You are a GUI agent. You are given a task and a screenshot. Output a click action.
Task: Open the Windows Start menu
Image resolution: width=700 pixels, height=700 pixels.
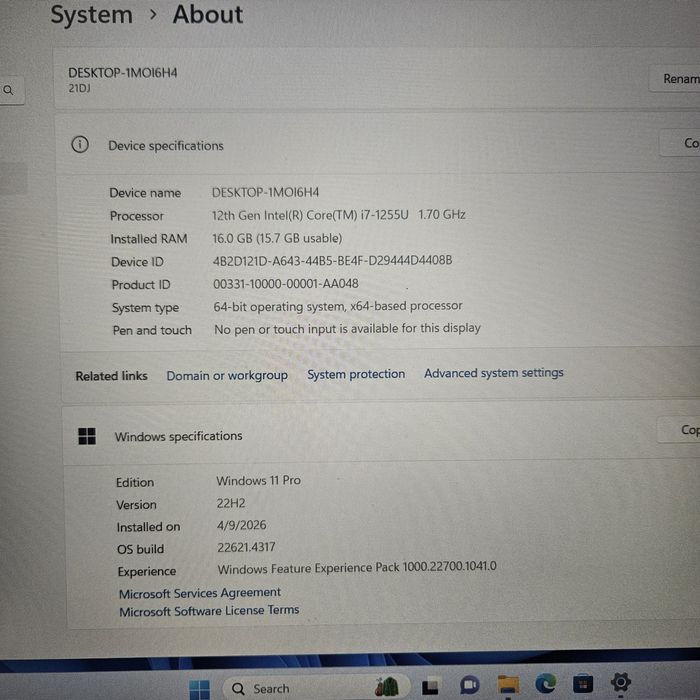pos(199,688)
